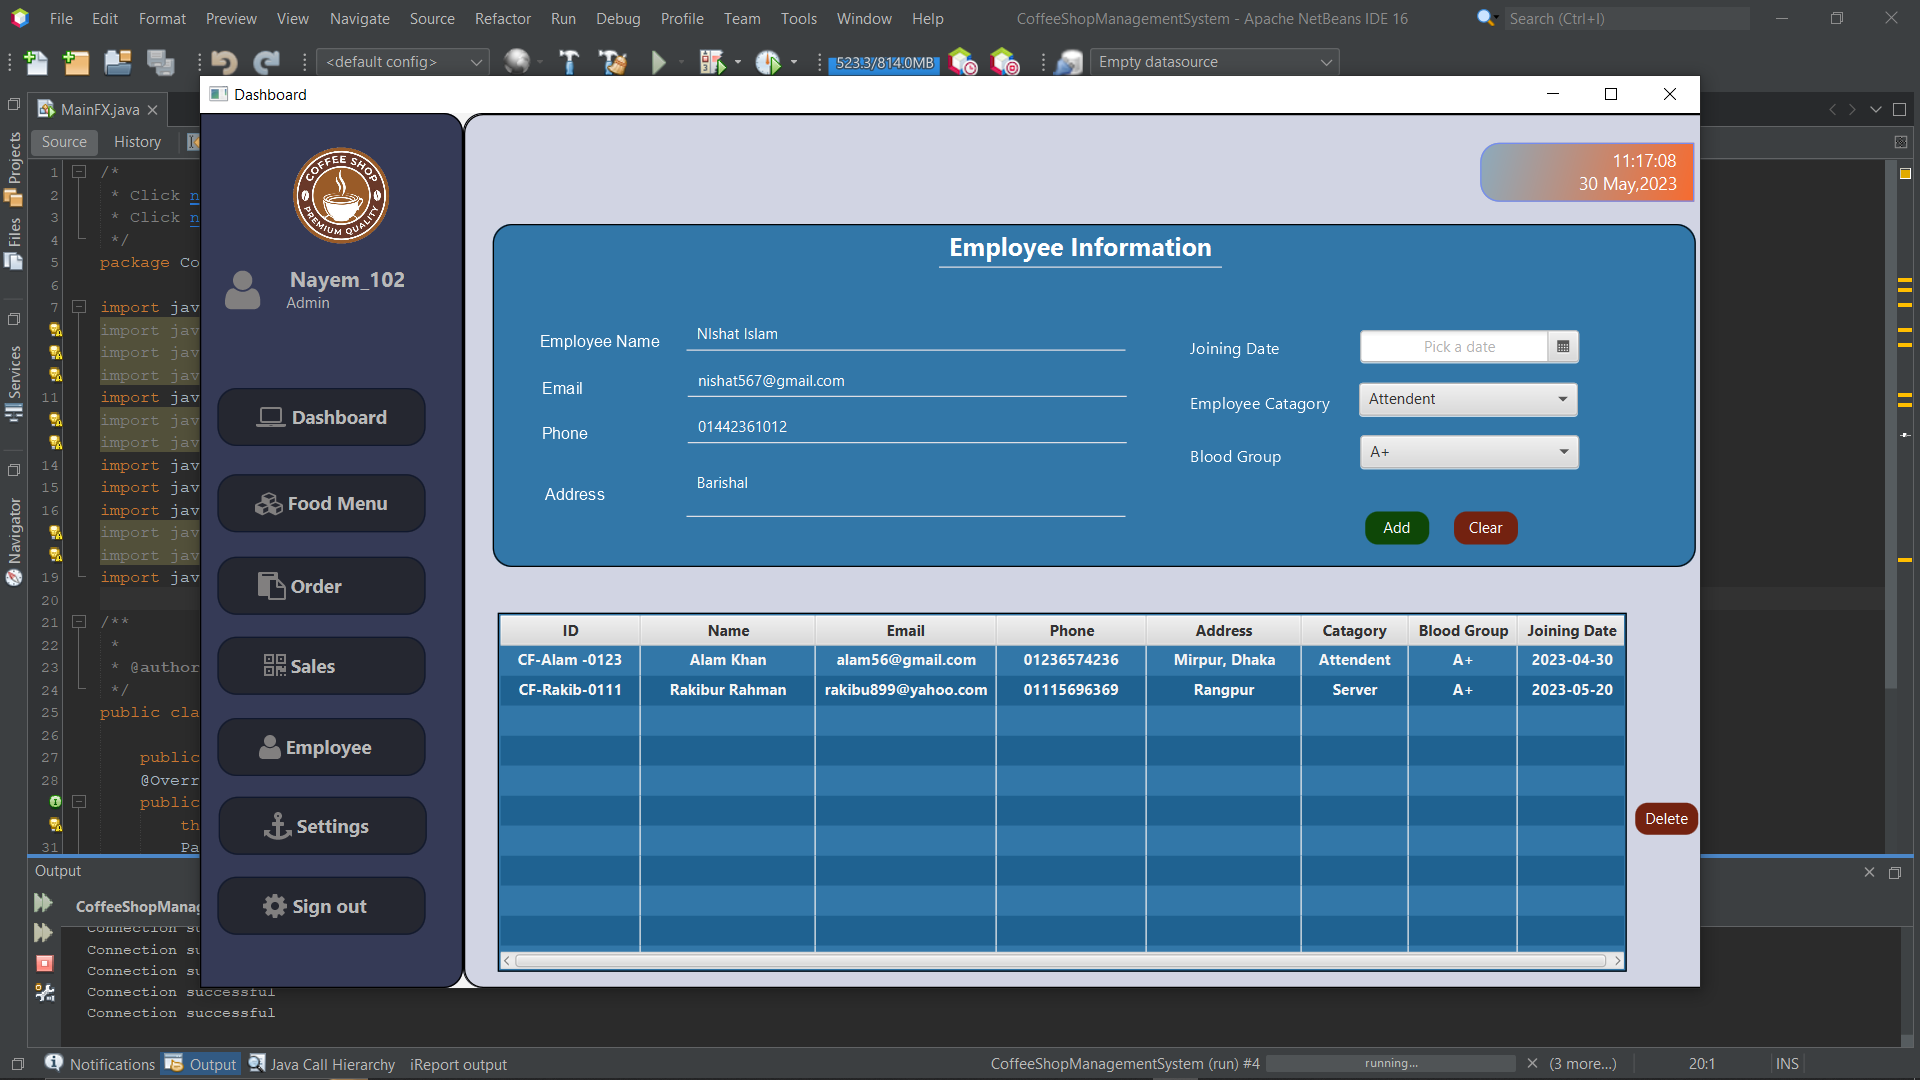This screenshot has width=1920, height=1080.
Task: Delete record using the Delete button
Action: coord(1665,818)
